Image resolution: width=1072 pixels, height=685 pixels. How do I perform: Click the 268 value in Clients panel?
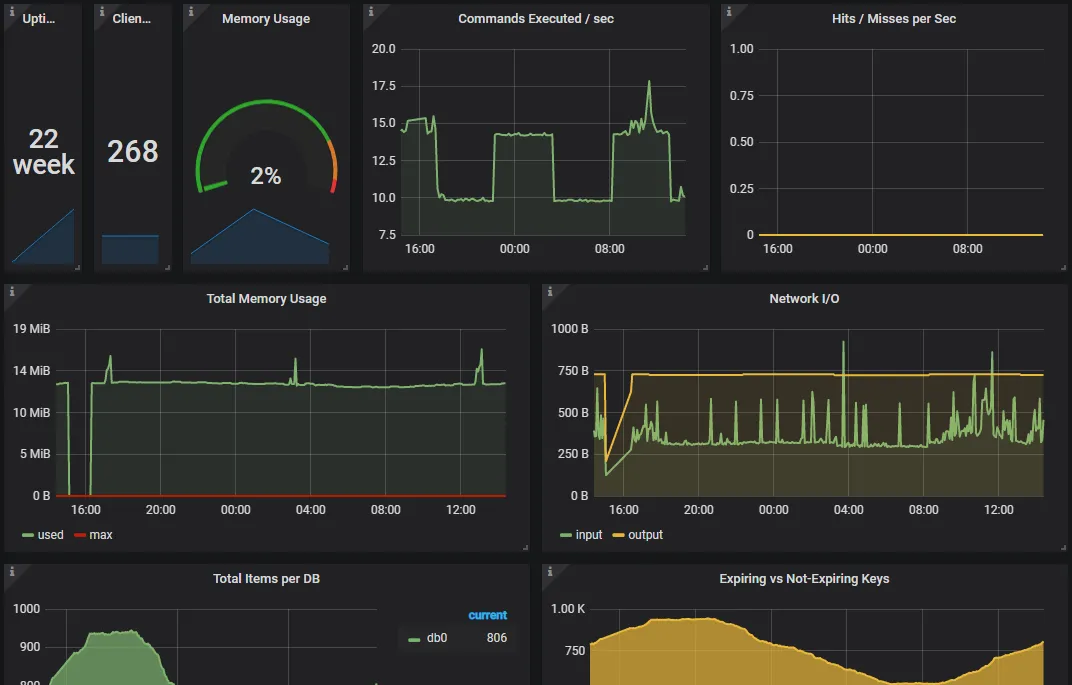pyautogui.click(x=133, y=151)
